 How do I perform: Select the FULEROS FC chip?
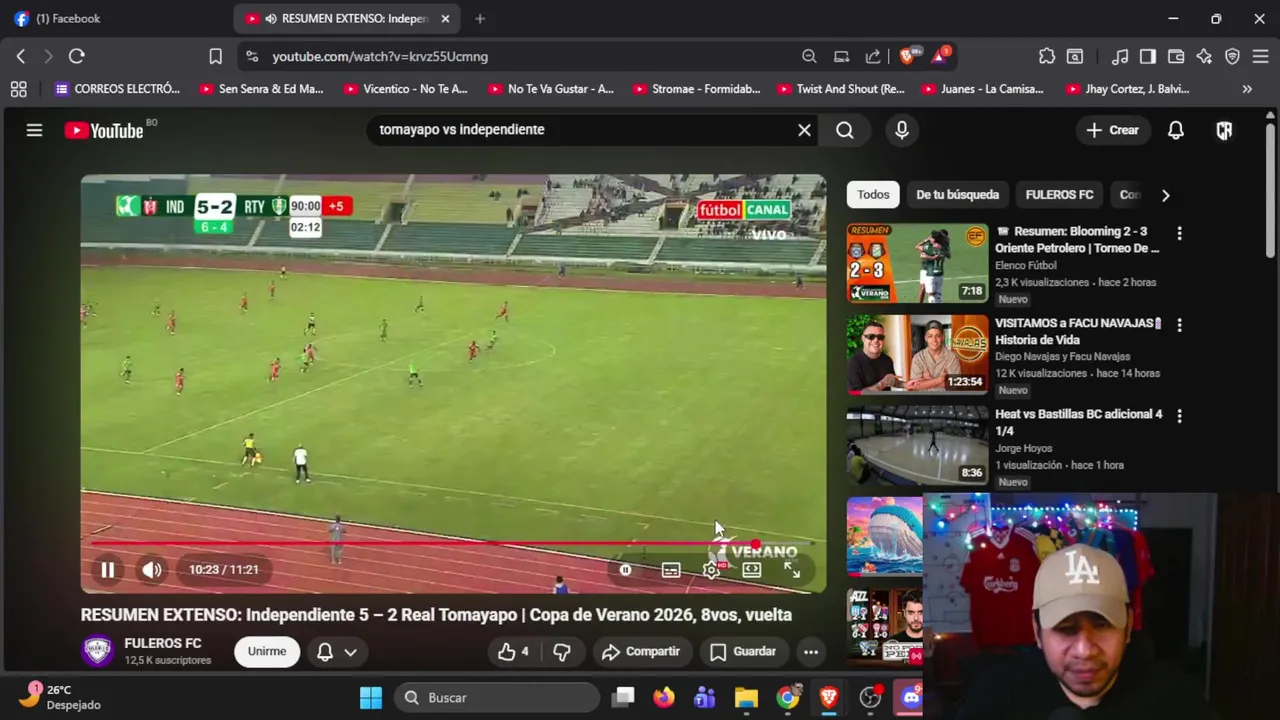tap(1059, 195)
